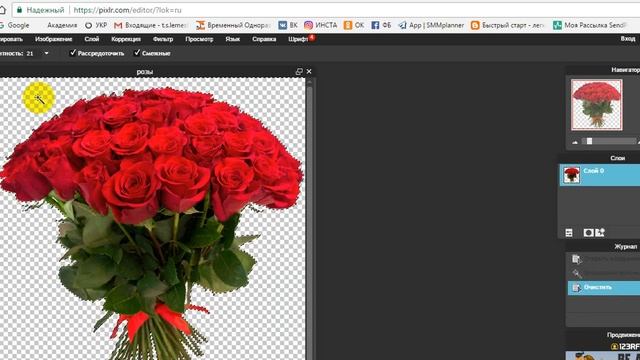Click the vertical scrollbar of the розы canvas
The image size is (640, 360).
click(310, 218)
